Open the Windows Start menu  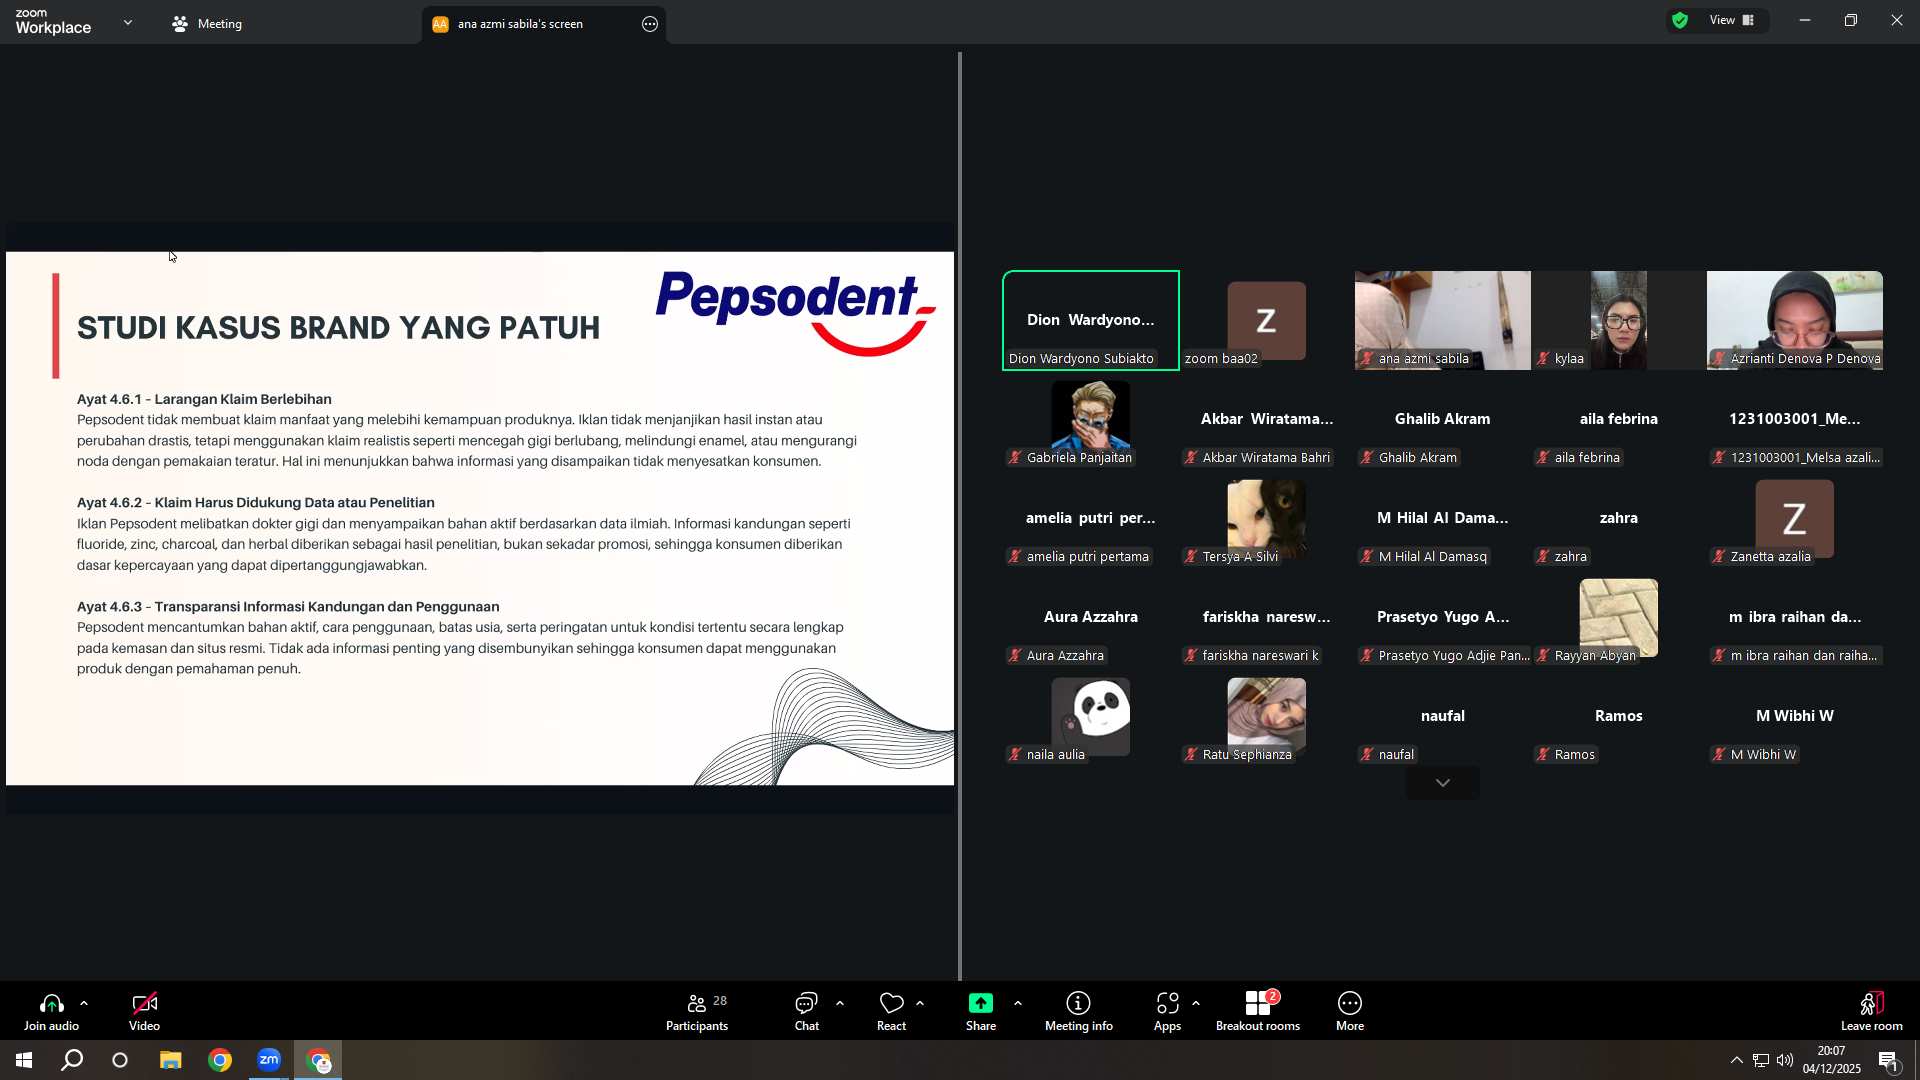pos(24,1060)
